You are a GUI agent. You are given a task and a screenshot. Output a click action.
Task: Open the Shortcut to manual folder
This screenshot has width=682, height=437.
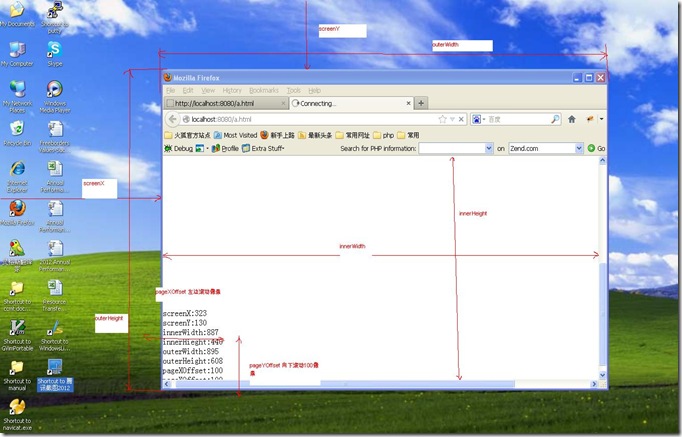pyautogui.click(x=17, y=375)
